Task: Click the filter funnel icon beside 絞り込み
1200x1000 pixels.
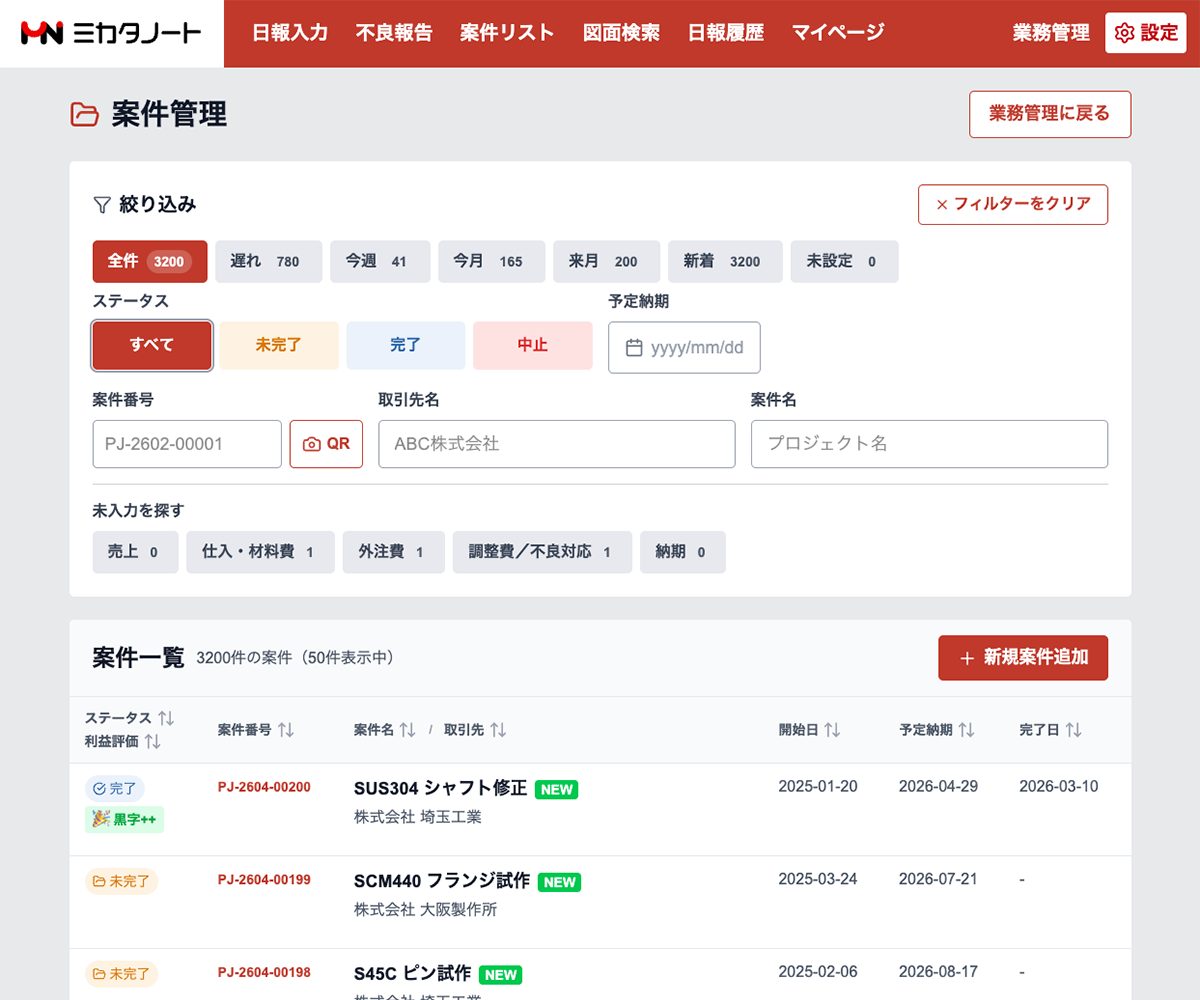Action: [x=100, y=203]
